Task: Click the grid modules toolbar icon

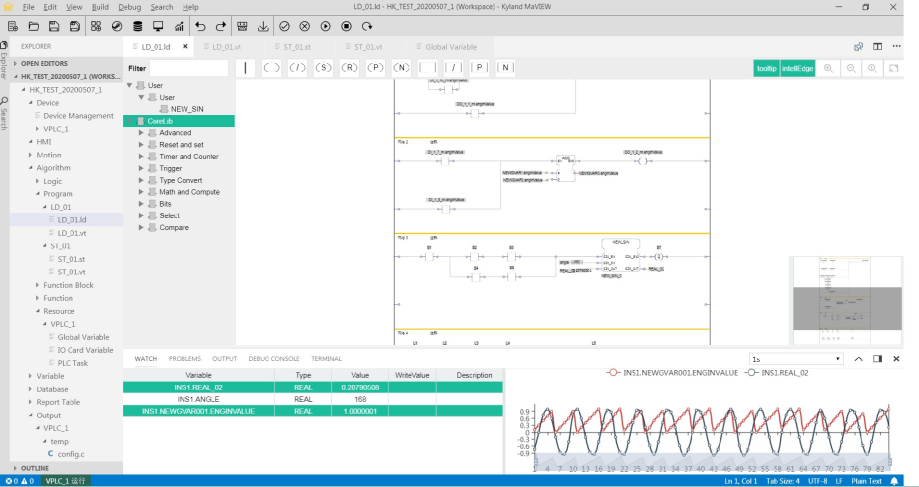Action: (x=96, y=26)
